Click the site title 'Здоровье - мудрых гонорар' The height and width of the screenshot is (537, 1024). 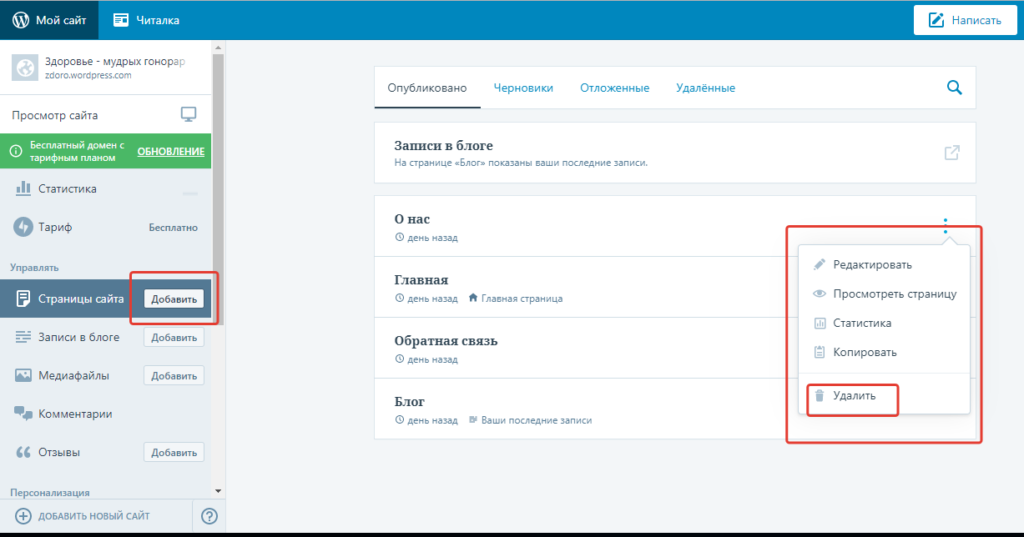coord(115,61)
